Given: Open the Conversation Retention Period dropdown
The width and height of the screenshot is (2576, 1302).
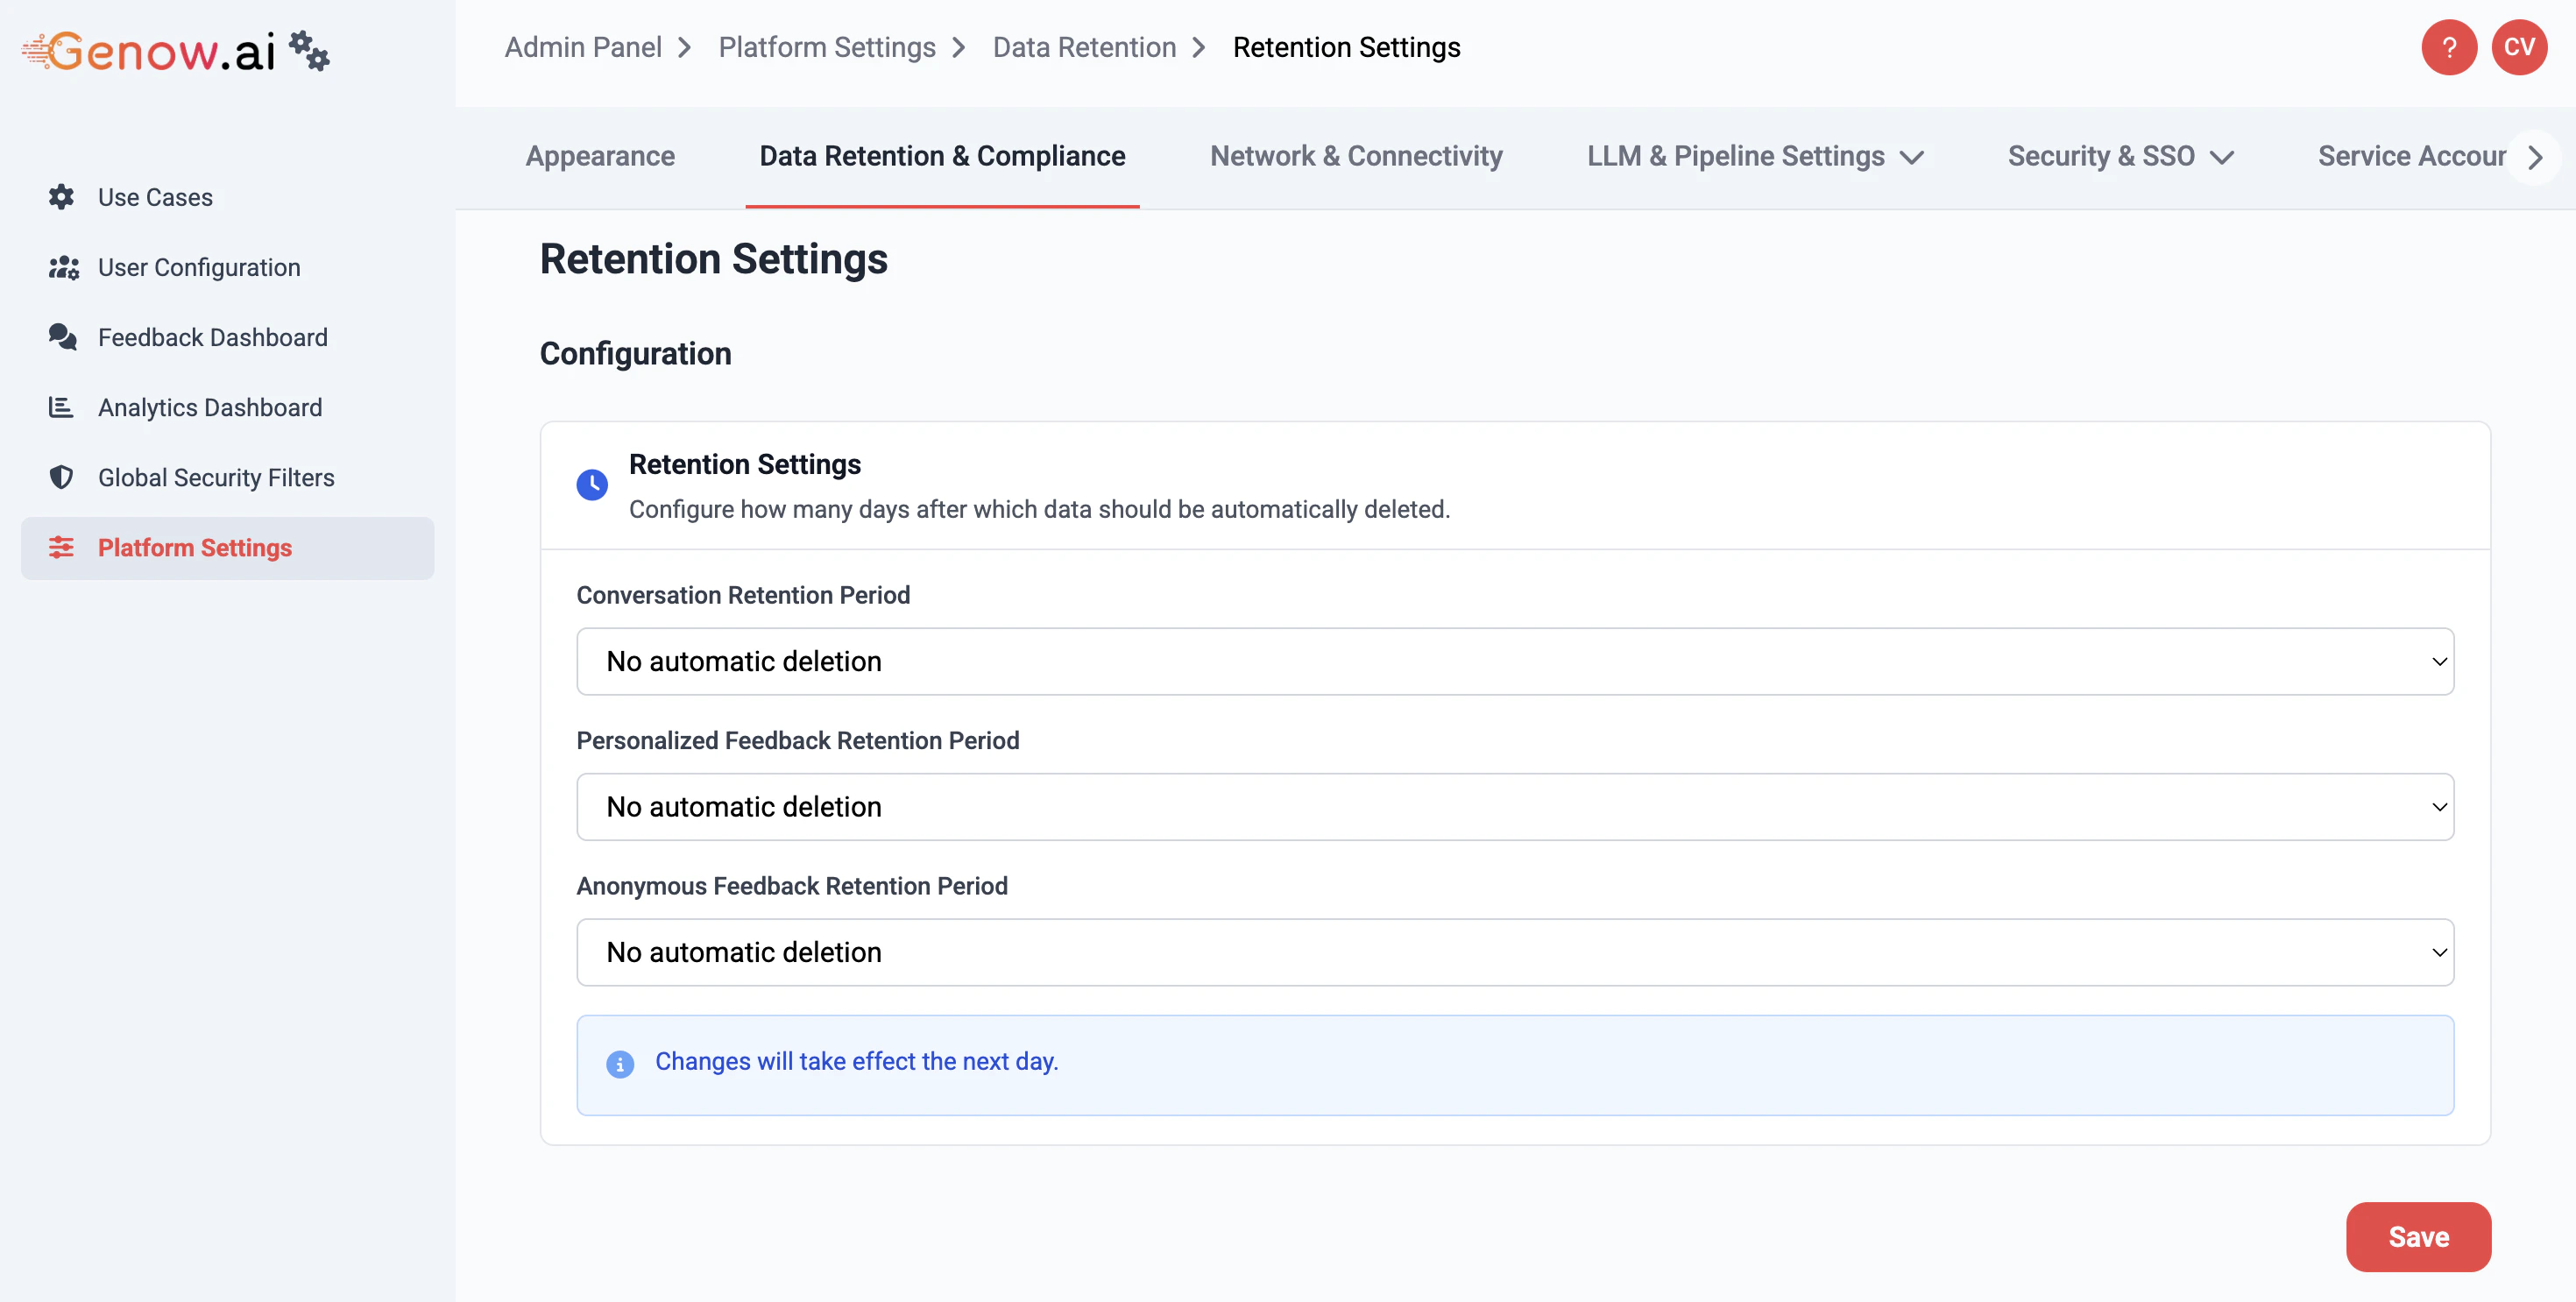Looking at the screenshot, I should pyautogui.click(x=1514, y=661).
